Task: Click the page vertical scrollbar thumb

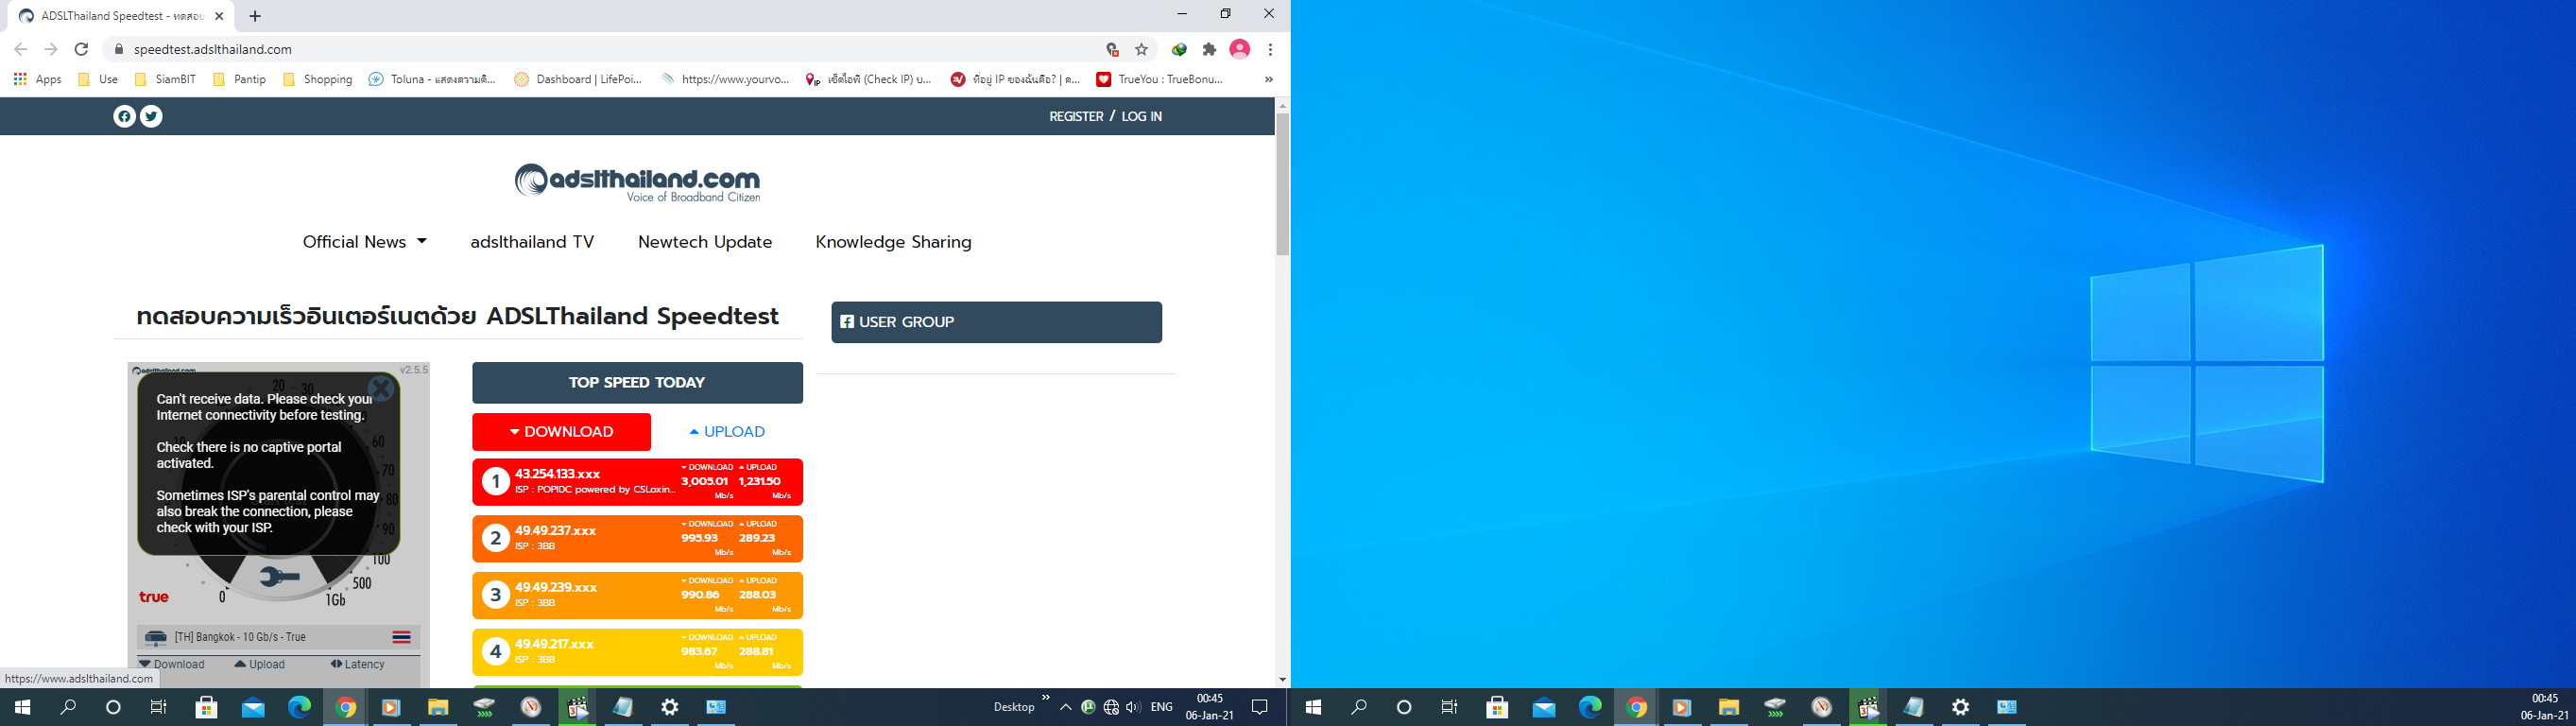Action: (x=1282, y=184)
